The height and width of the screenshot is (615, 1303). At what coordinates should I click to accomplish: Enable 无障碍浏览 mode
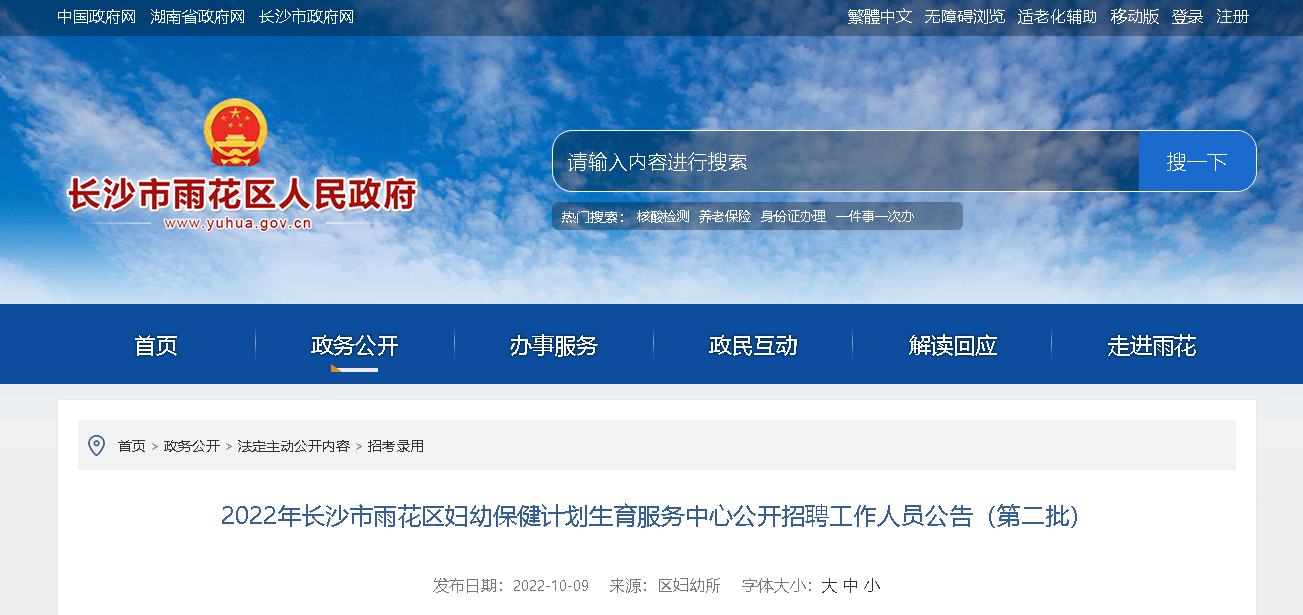tap(964, 17)
